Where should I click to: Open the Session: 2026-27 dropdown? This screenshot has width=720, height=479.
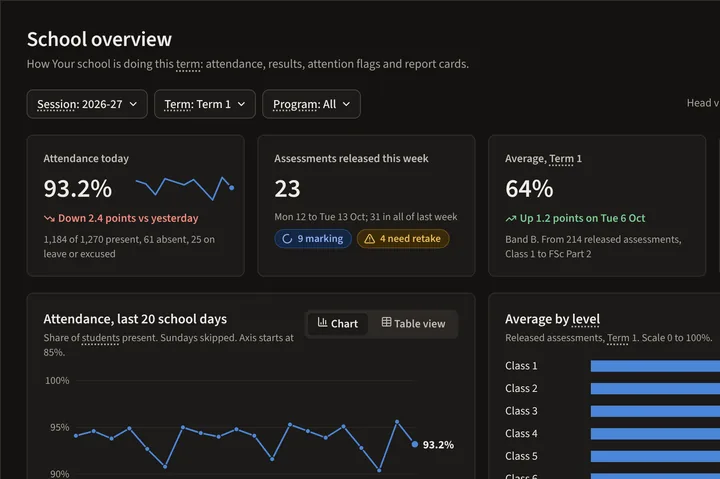[x=87, y=104]
